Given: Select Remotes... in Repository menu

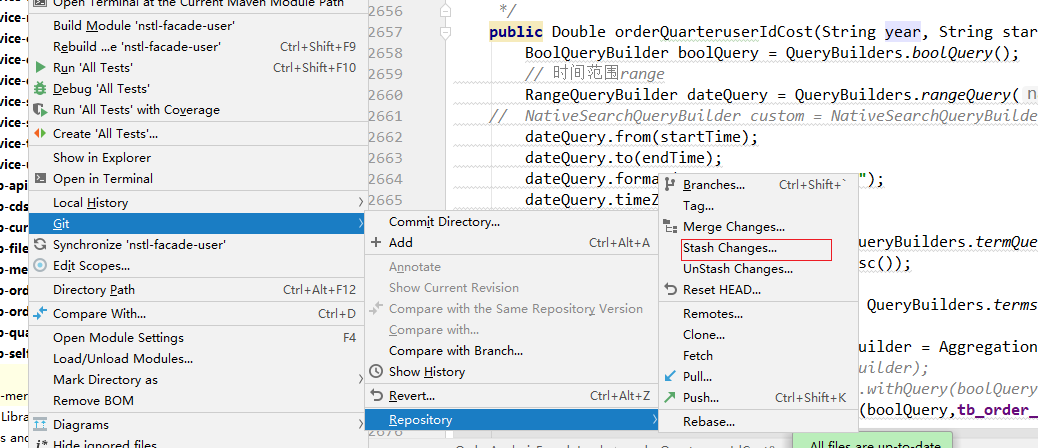Looking at the screenshot, I should pos(757,314).
